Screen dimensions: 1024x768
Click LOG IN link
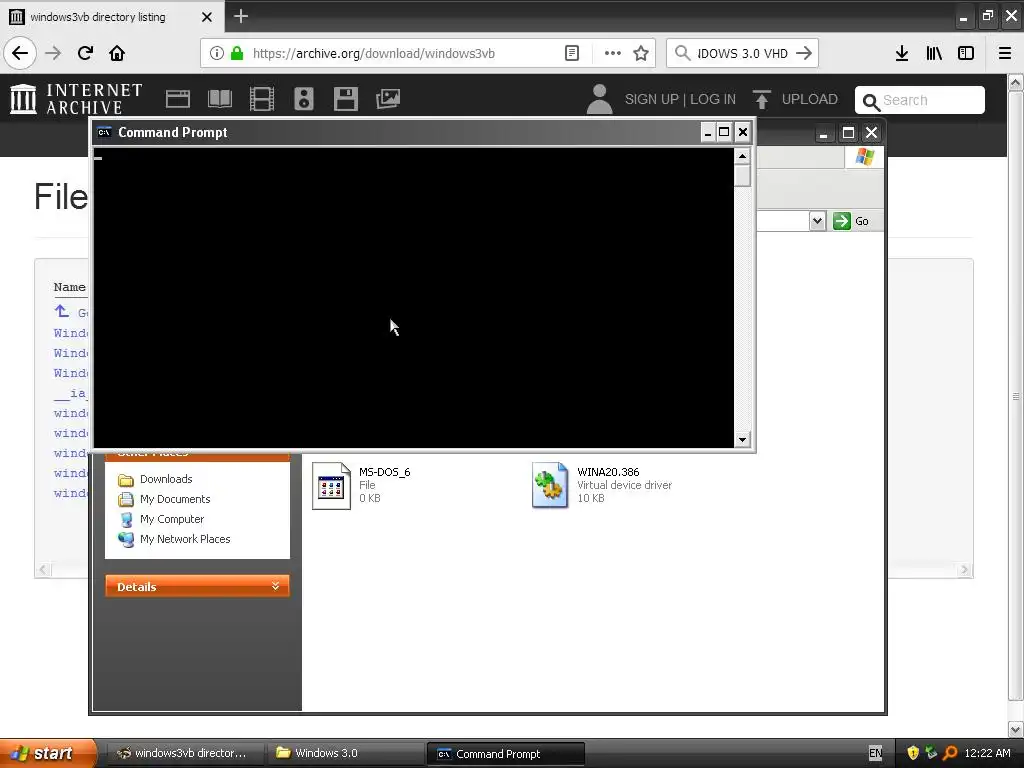tap(713, 99)
